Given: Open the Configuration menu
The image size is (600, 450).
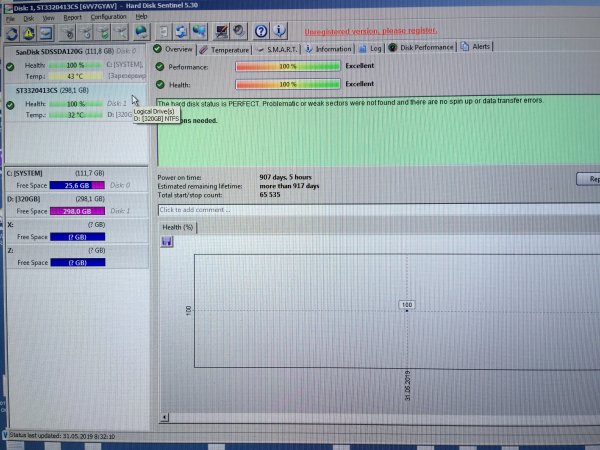Looking at the screenshot, I should (108, 17).
